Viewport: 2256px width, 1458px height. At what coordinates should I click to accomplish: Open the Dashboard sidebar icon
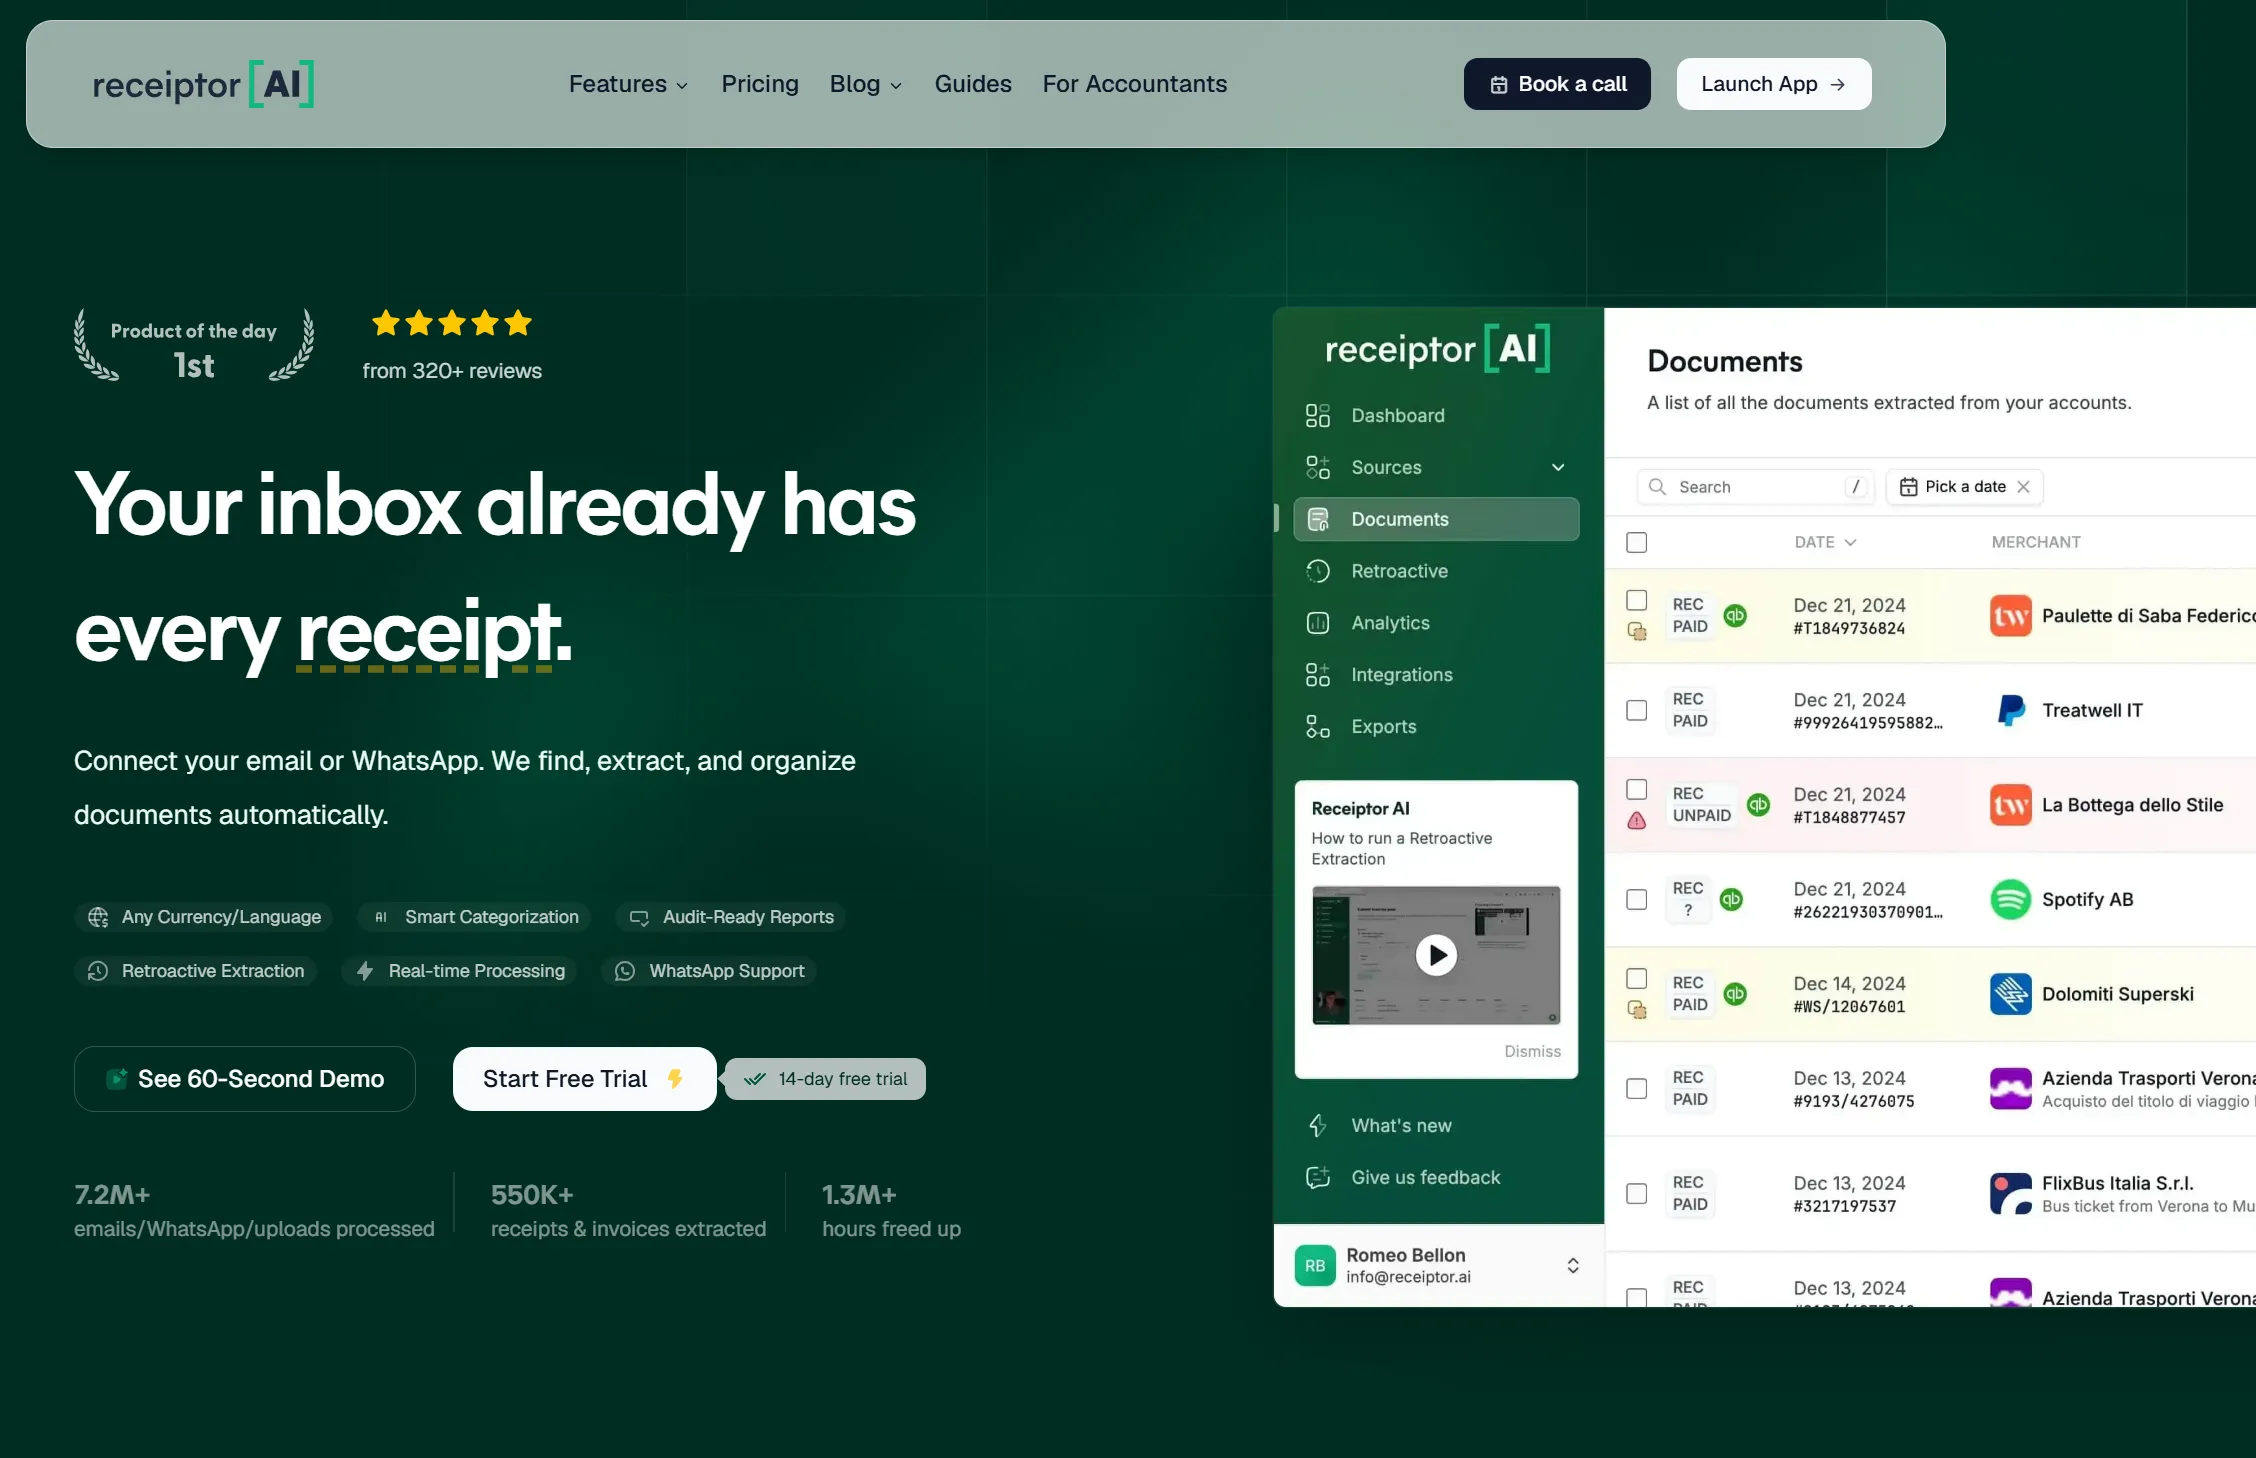pyautogui.click(x=1318, y=416)
